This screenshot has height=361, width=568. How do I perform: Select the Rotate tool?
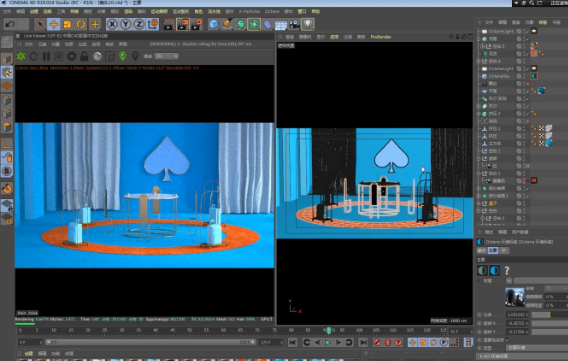pos(81,24)
